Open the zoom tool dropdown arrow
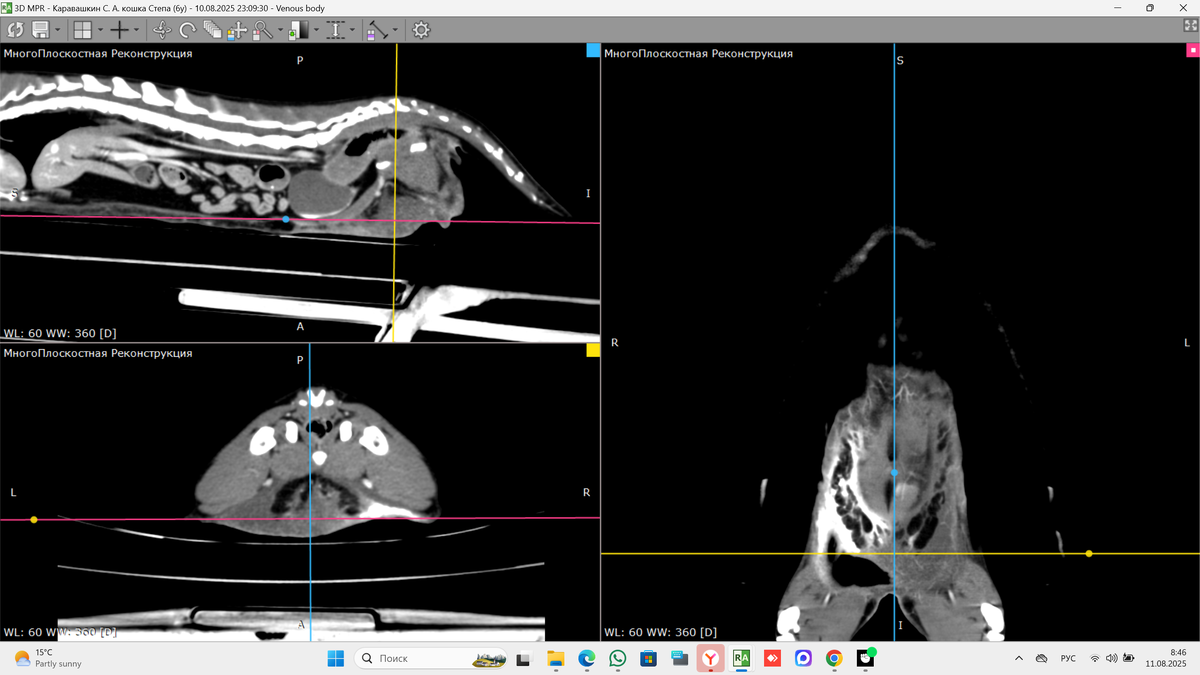The image size is (1200, 675). [x=279, y=30]
